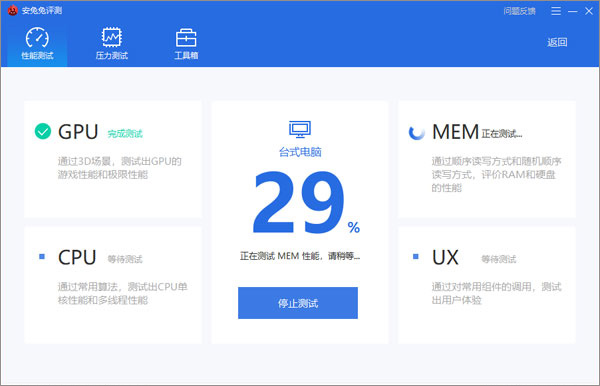Click the 返回 back link

point(557,42)
